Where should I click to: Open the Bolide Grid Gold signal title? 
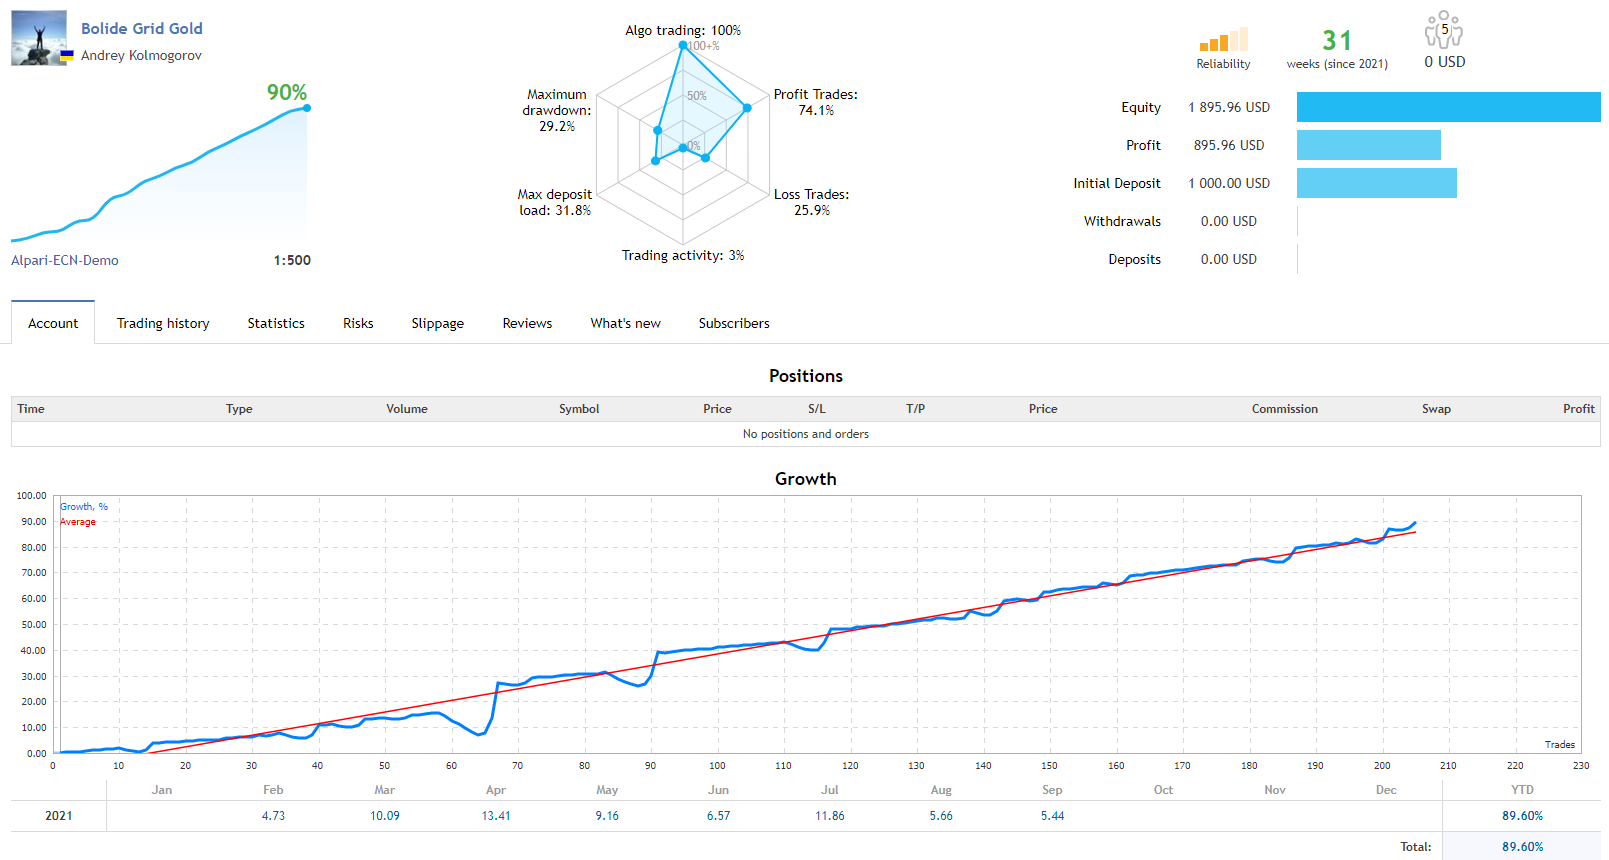pyautogui.click(x=142, y=29)
